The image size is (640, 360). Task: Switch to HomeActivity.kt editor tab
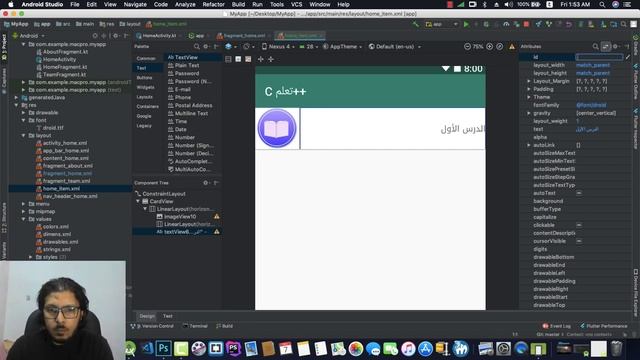[x=159, y=36]
